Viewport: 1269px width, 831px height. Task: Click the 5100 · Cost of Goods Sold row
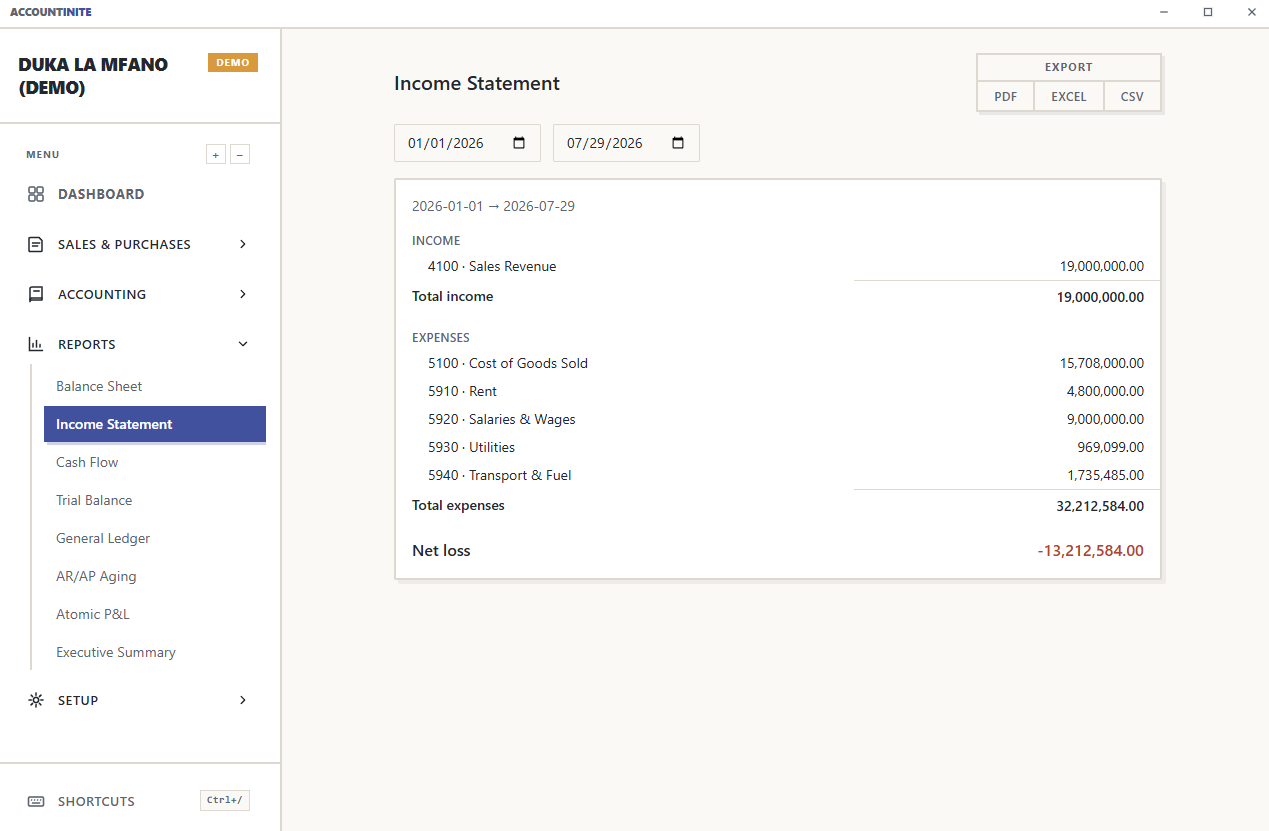coord(778,363)
